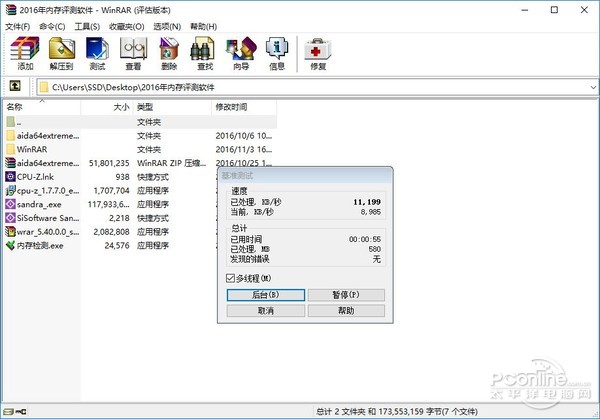Click date 2016/11/3 of WinRAR folder
The height and width of the screenshot is (419, 600).
244,150
